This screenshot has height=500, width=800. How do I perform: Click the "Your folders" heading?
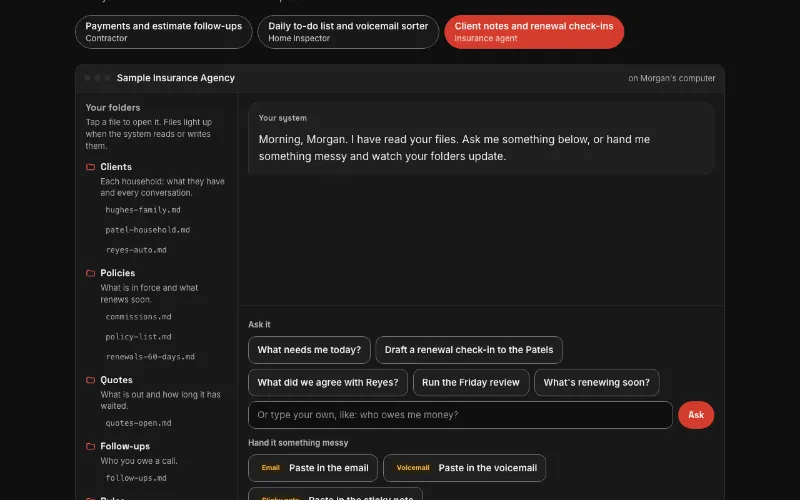point(113,108)
